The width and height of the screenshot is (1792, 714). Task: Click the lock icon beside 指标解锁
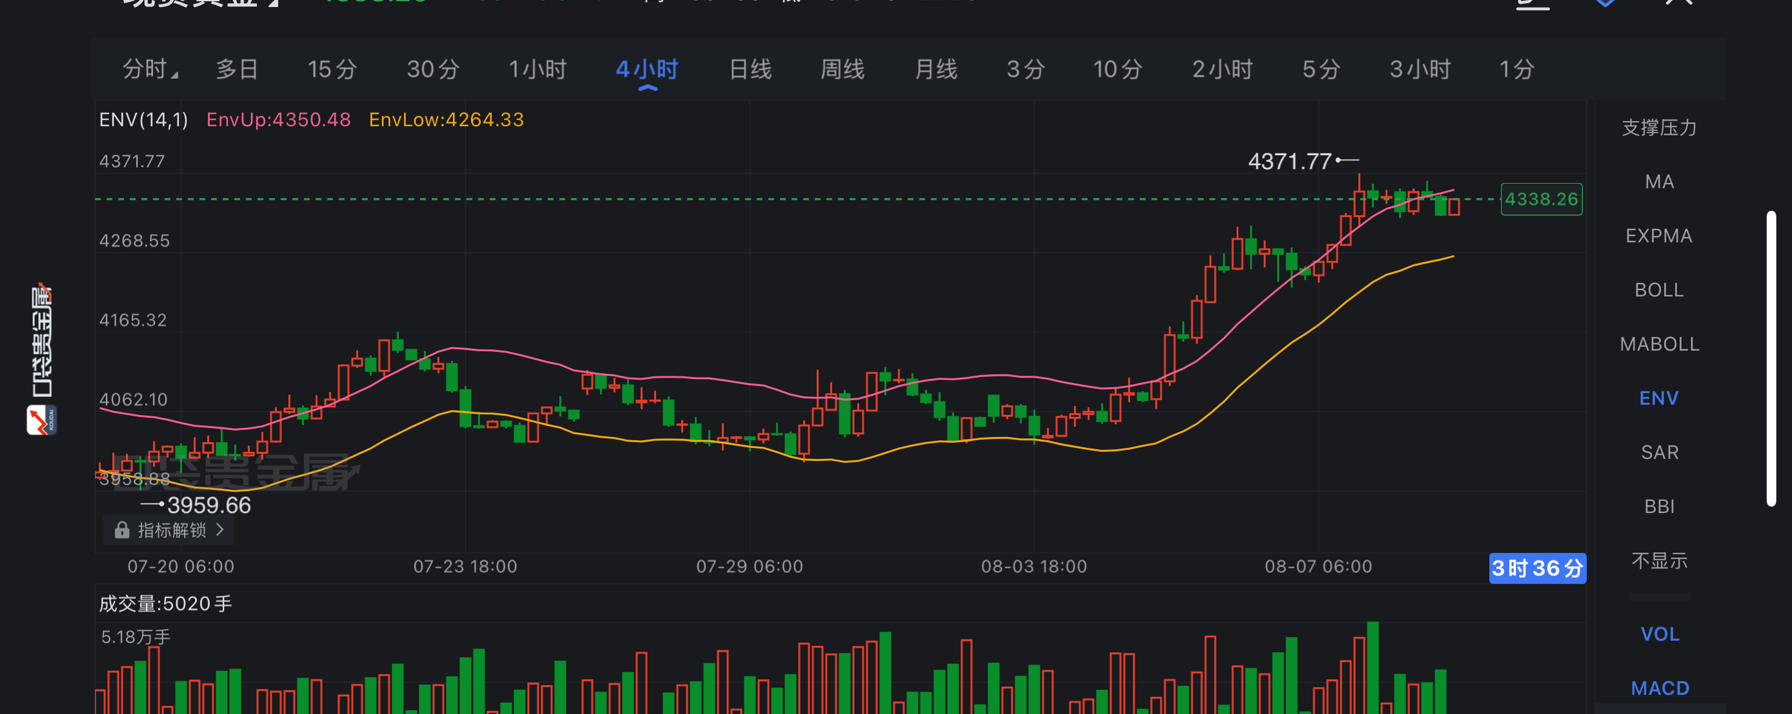click(121, 530)
